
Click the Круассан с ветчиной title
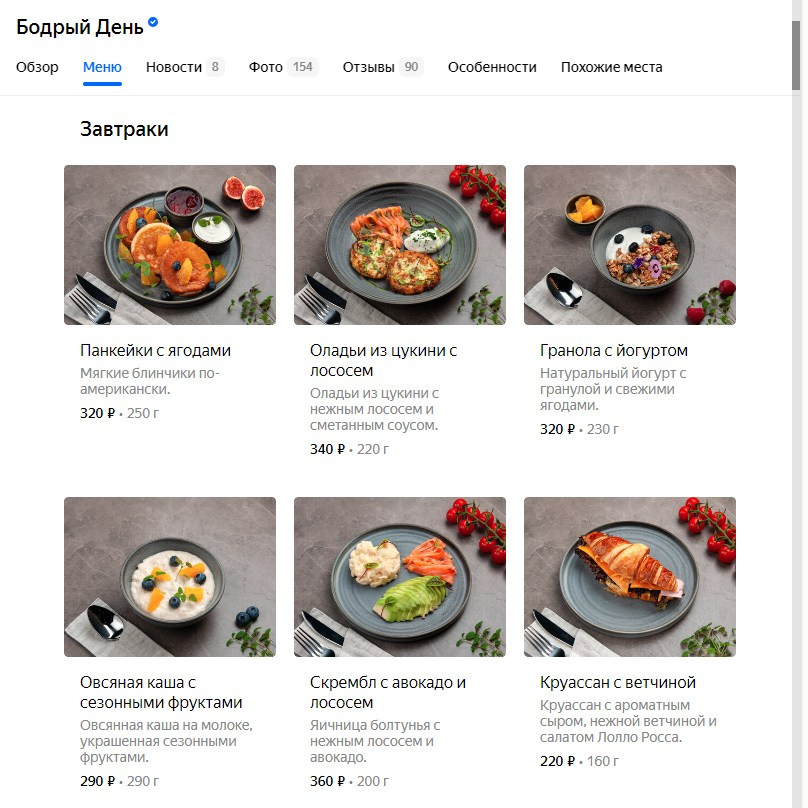coord(618,682)
